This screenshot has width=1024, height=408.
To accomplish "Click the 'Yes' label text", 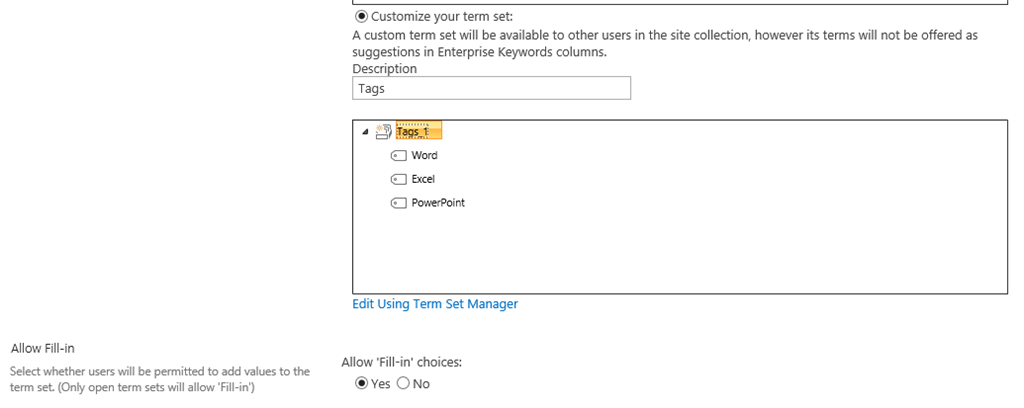I will (380, 384).
